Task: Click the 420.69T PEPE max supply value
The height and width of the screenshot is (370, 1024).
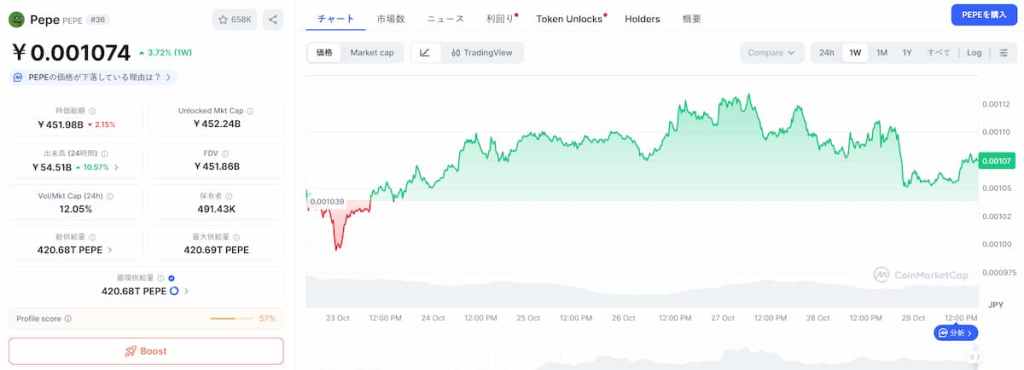Action: coord(216,250)
